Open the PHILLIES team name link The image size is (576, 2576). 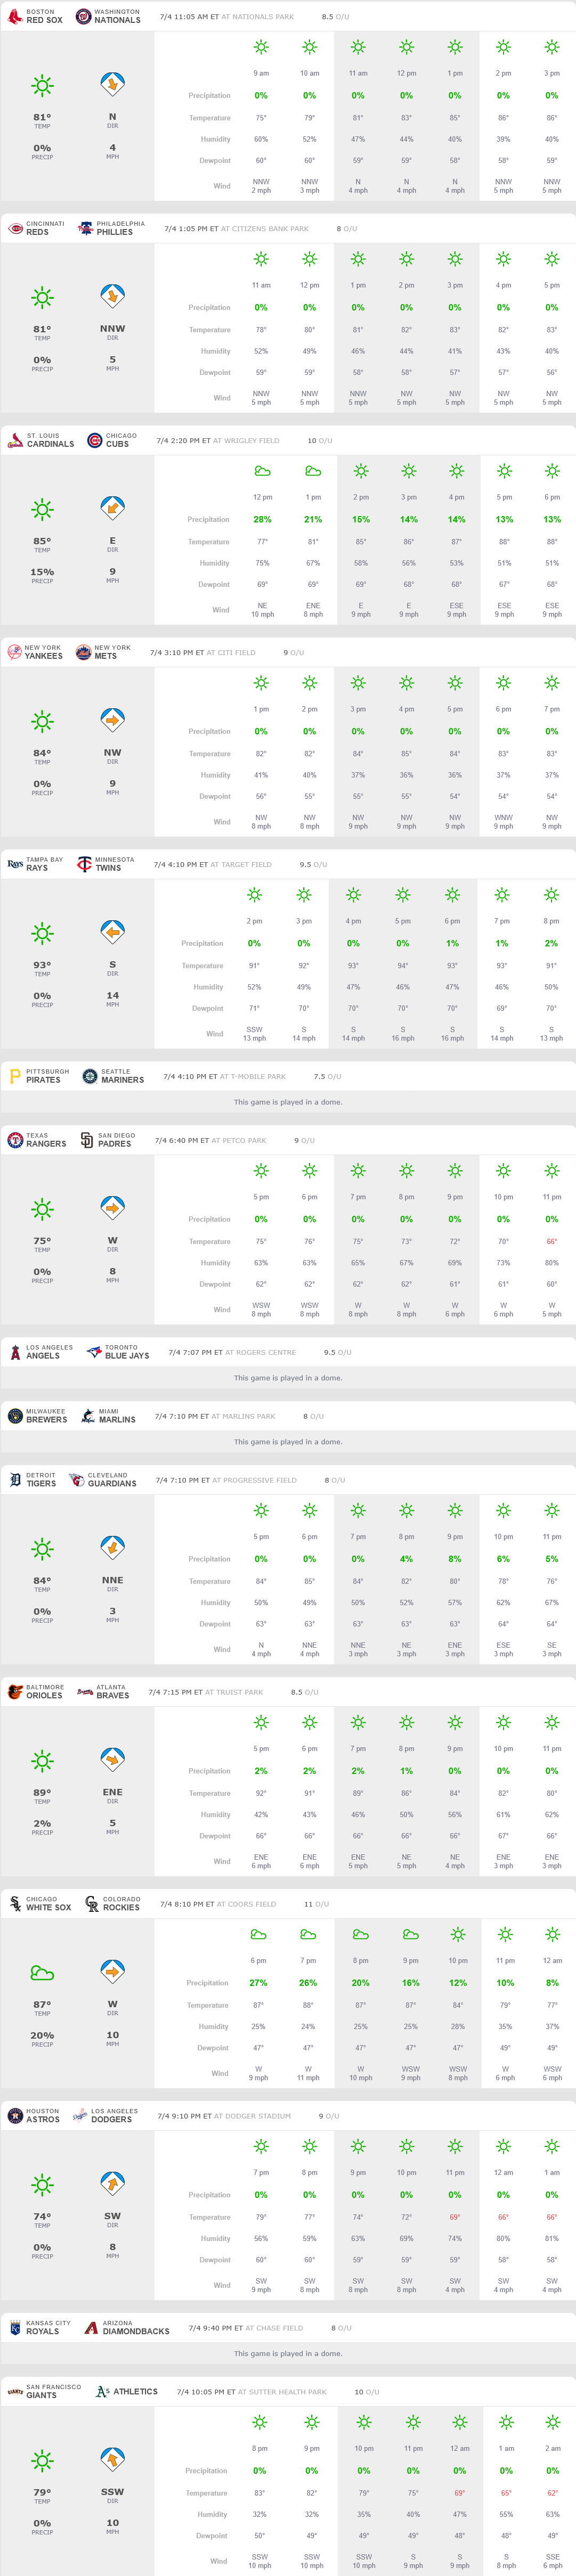click(115, 232)
